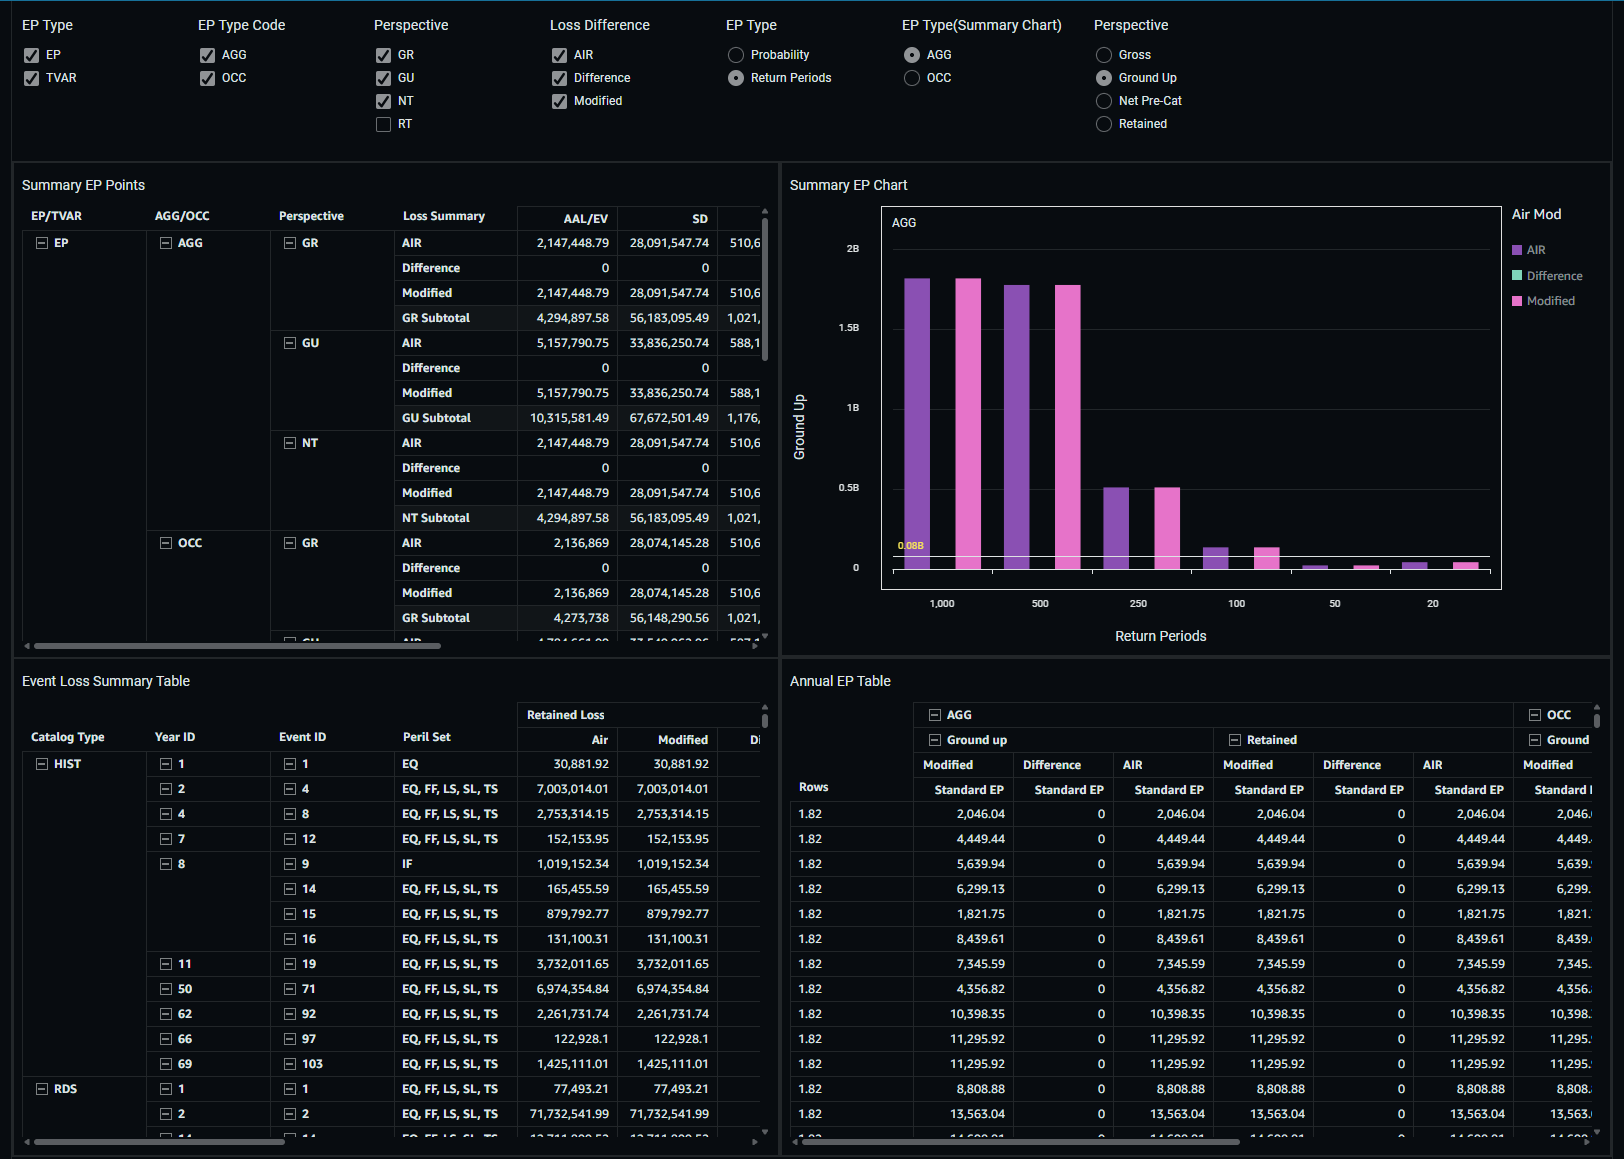This screenshot has height=1159, width=1624.
Task: Select OCC for the Summary Chart
Action: [x=912, y=78]
